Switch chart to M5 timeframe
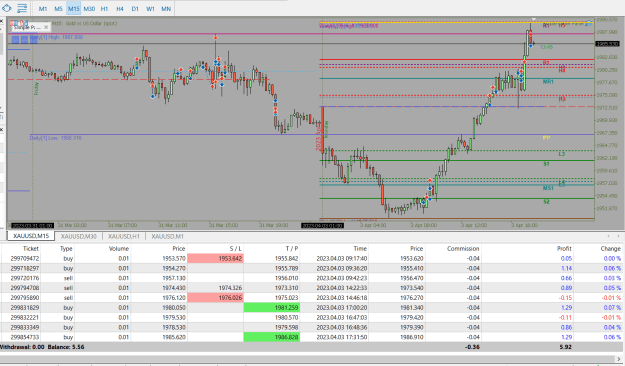Image resolution: width=625 pixels, height=366 pixels. point(58,8)
